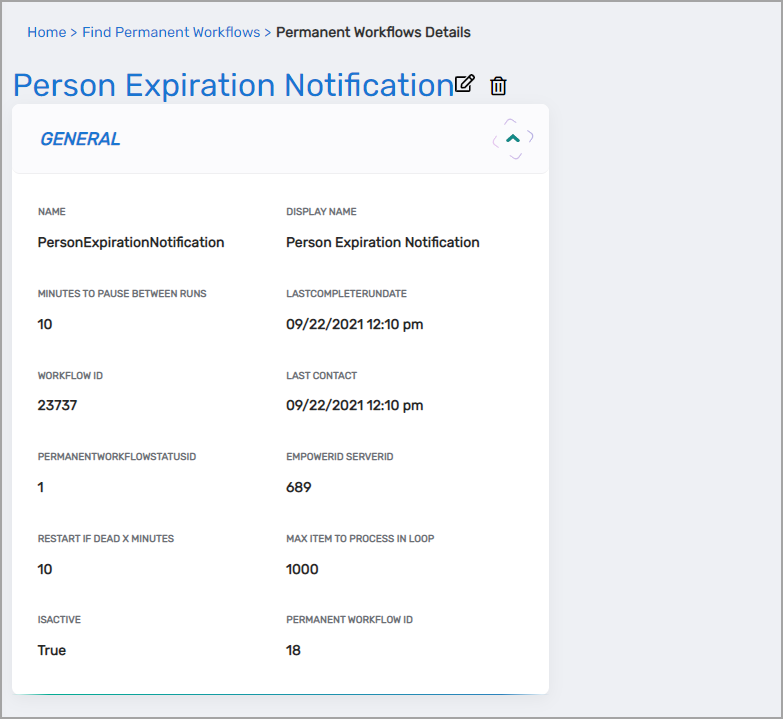783x719 pixels.
Task: Click the edit pencil icon beside the title
Action: point(464,83)
